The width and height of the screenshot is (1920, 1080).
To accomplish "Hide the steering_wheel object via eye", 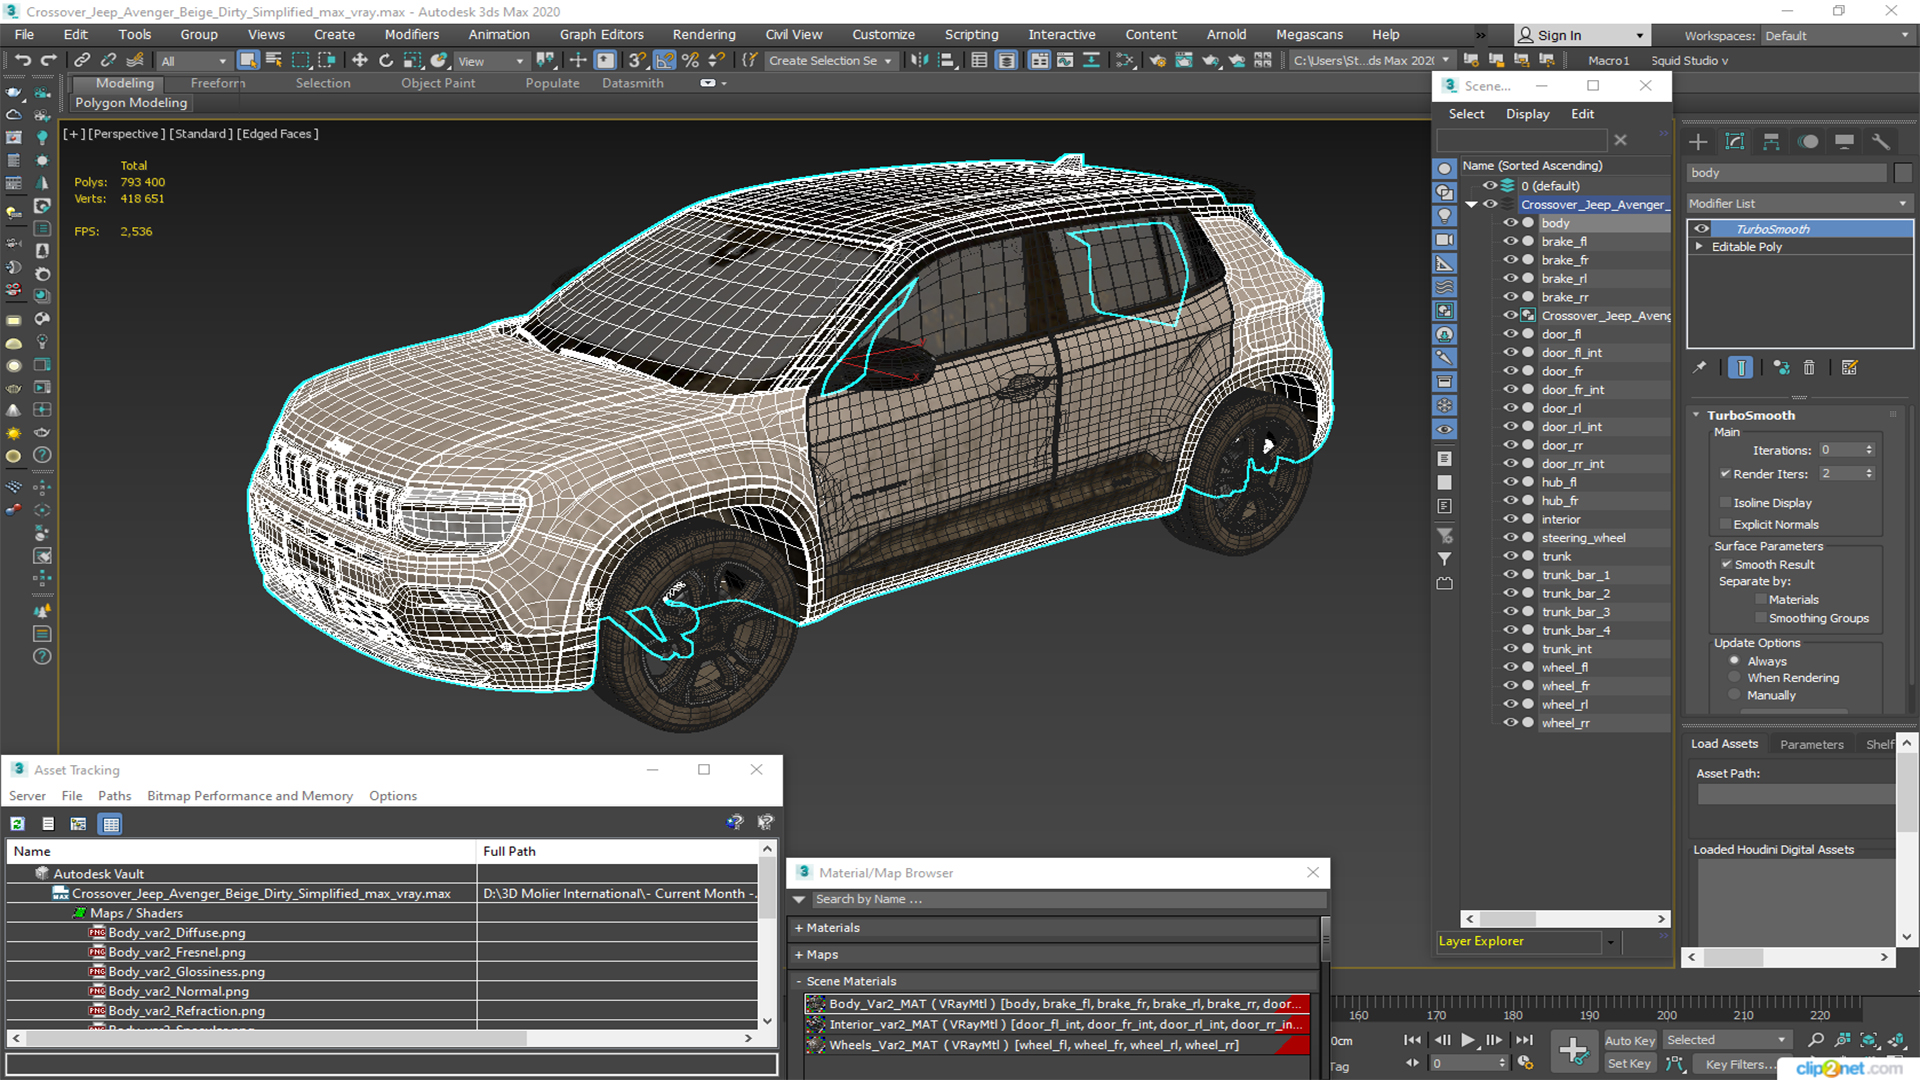I will (x=1510, y=537).
